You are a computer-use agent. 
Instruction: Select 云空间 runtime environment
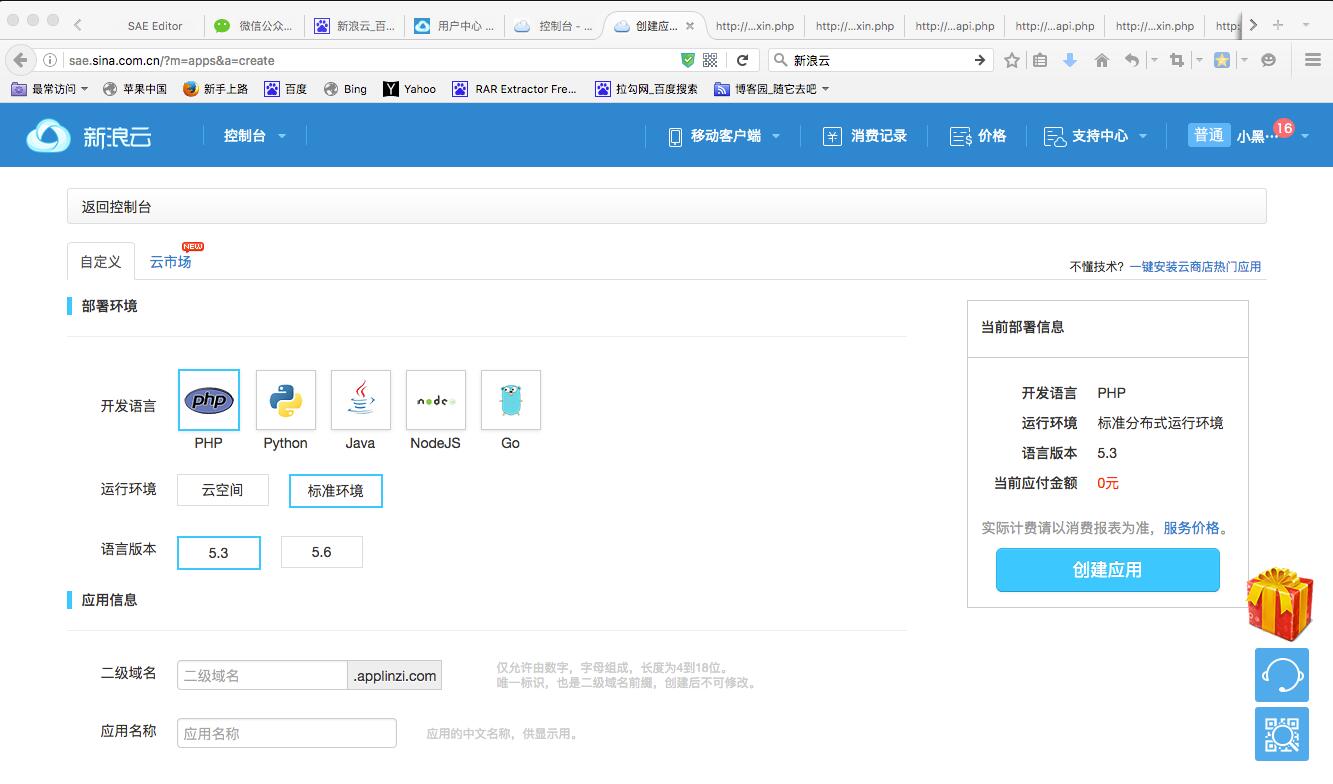[x=222, y=490]
